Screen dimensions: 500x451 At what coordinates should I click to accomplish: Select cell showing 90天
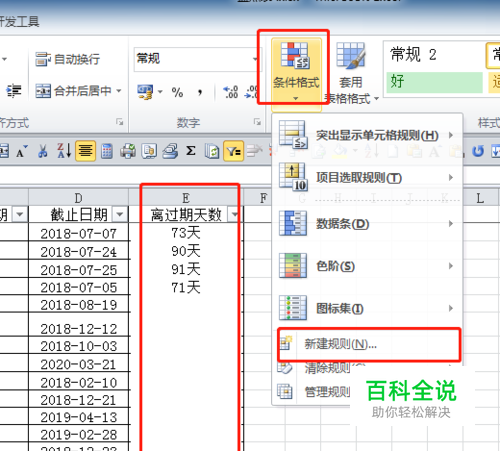[186, 251]
